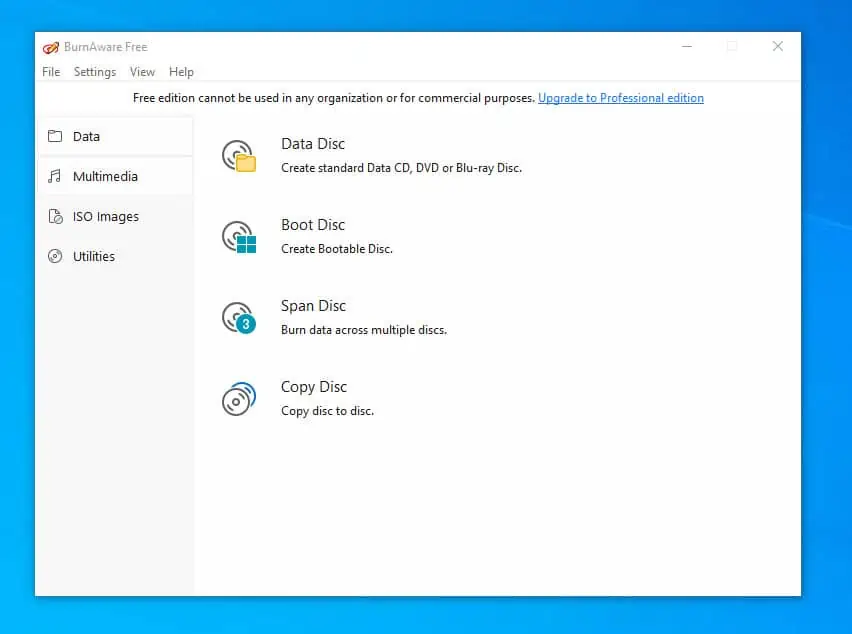Image resolution: width=852 pixels, height=634 pixels.
Task: Minimize the BurnAware Free window
Action: 687,47
